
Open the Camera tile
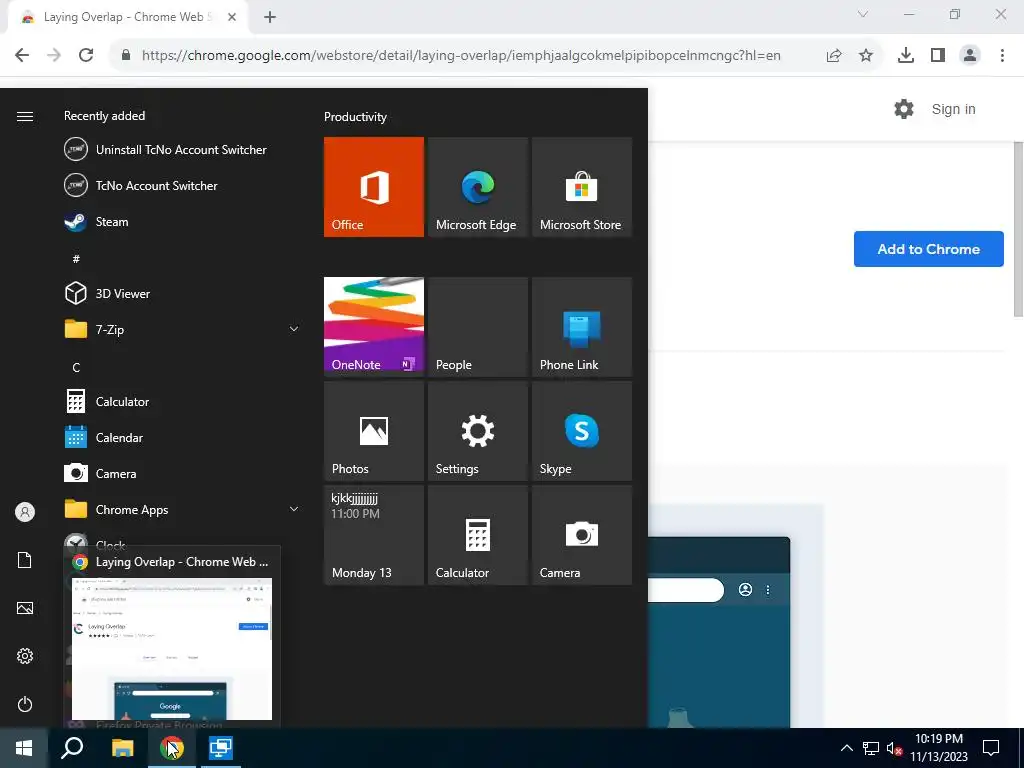[582, 535]
